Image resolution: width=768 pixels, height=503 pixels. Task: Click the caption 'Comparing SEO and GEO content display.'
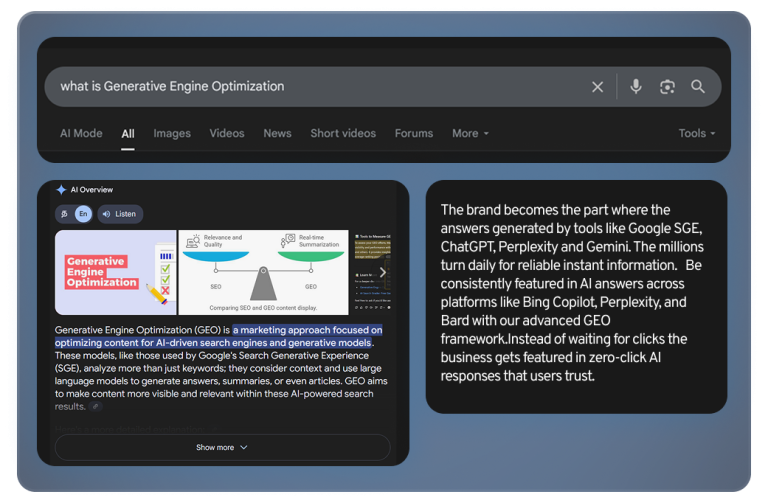[263, 308]
